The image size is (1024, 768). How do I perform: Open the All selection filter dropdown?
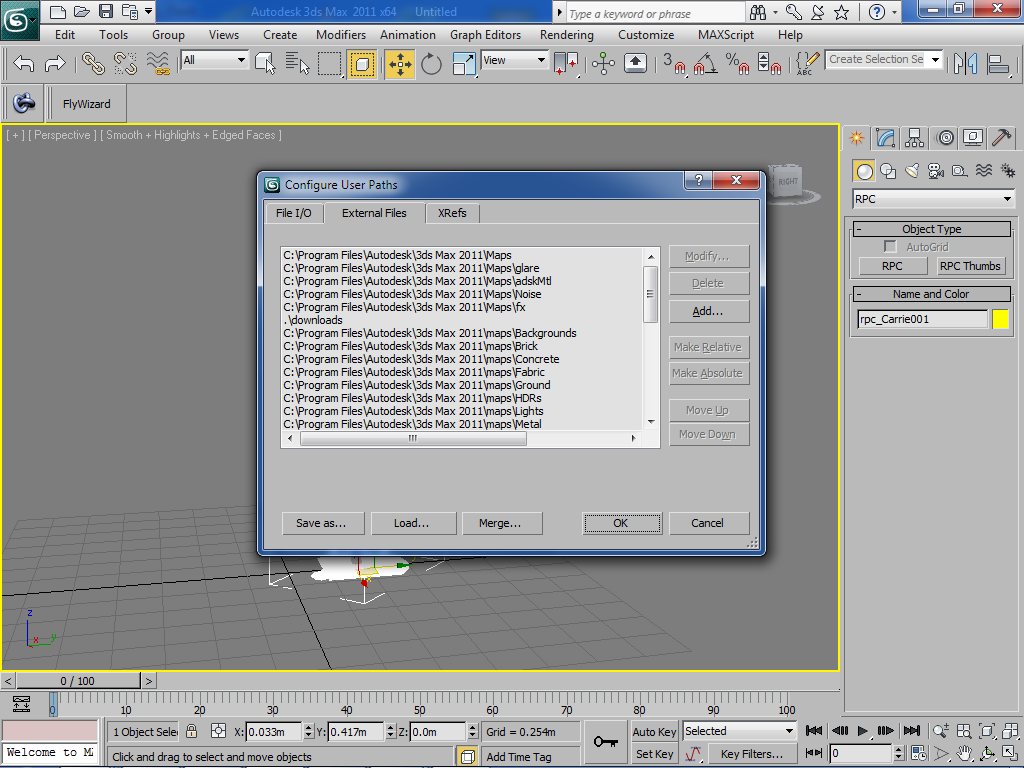(214, 60)
